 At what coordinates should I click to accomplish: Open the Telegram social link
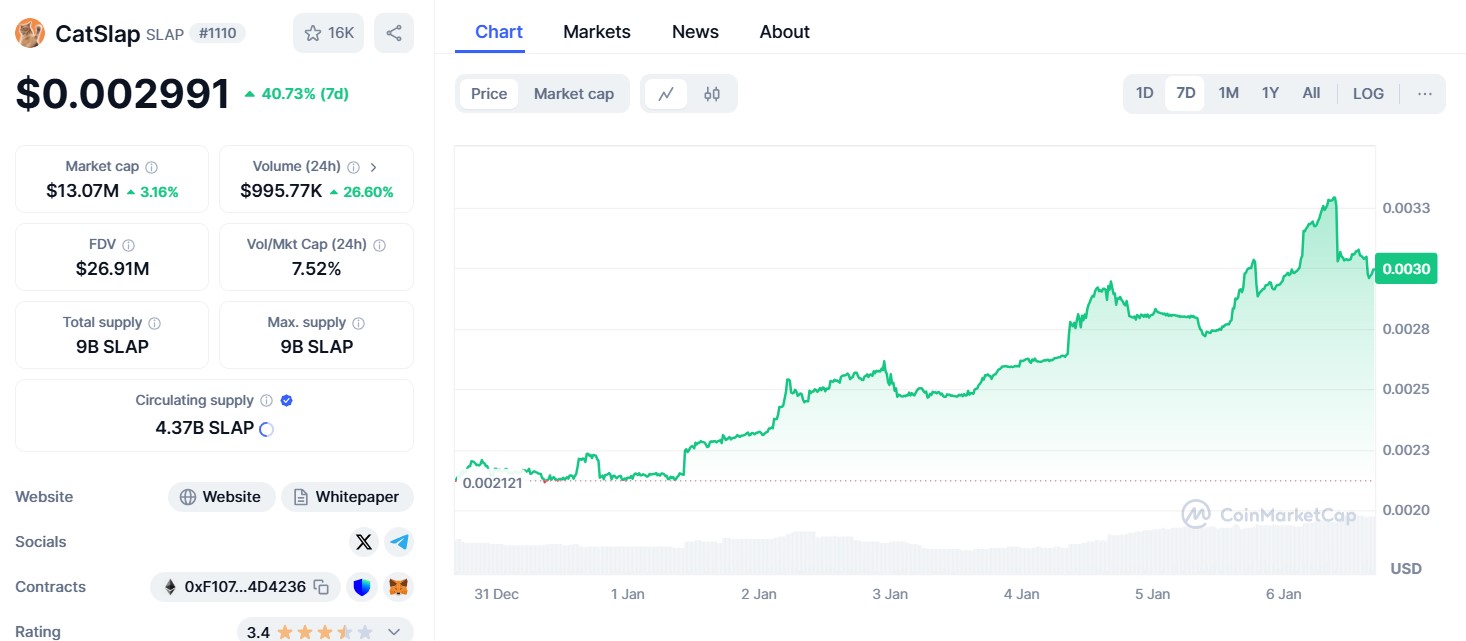click(399, 542)
